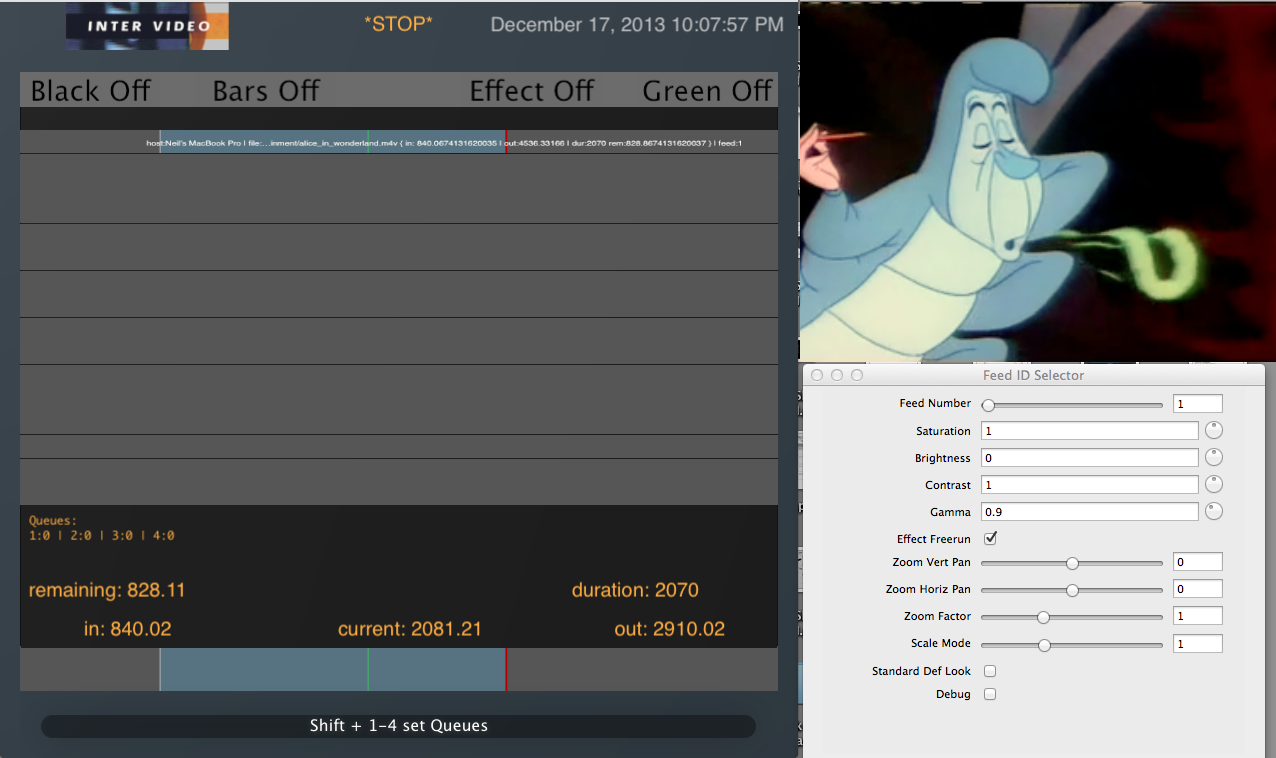
Task: Click the current: 2081.21 readout
Action: point(410,629)
